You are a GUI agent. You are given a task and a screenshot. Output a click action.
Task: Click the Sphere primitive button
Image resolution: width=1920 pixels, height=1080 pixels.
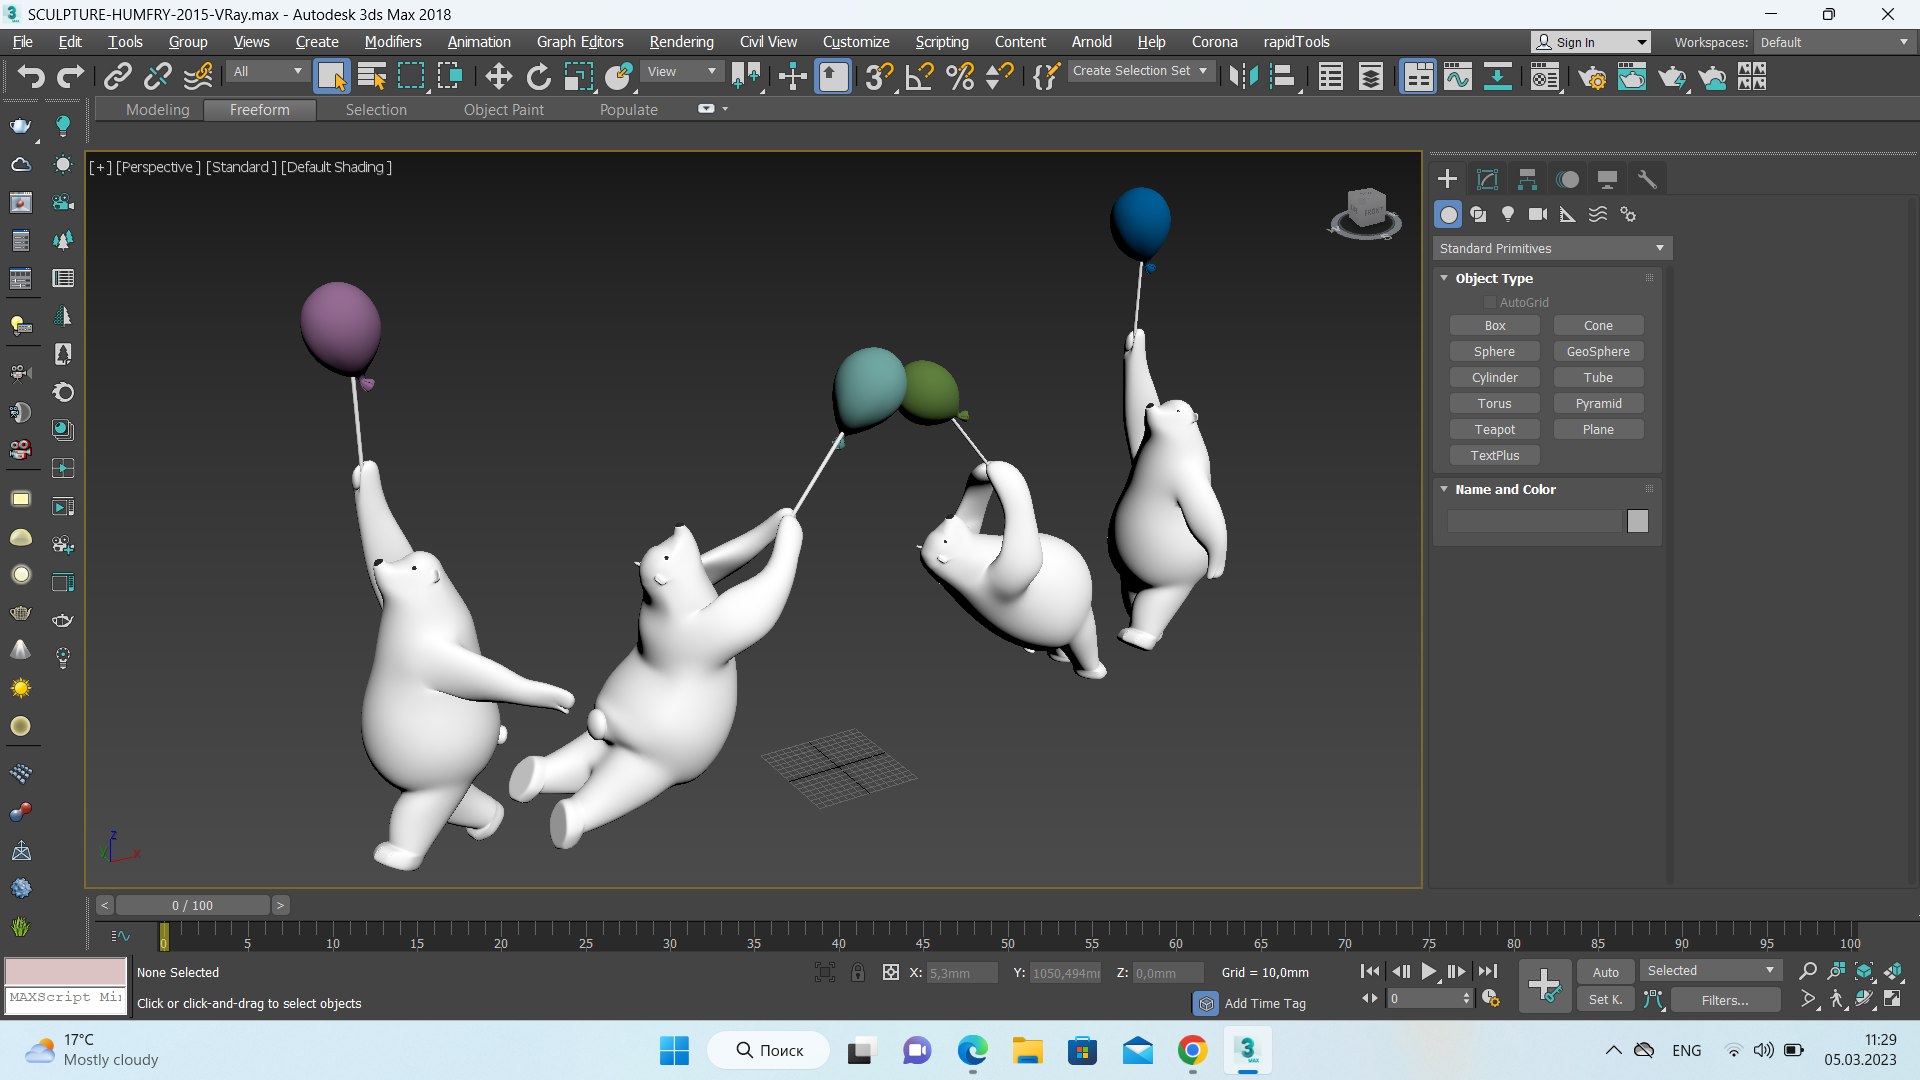point(1495,352)
